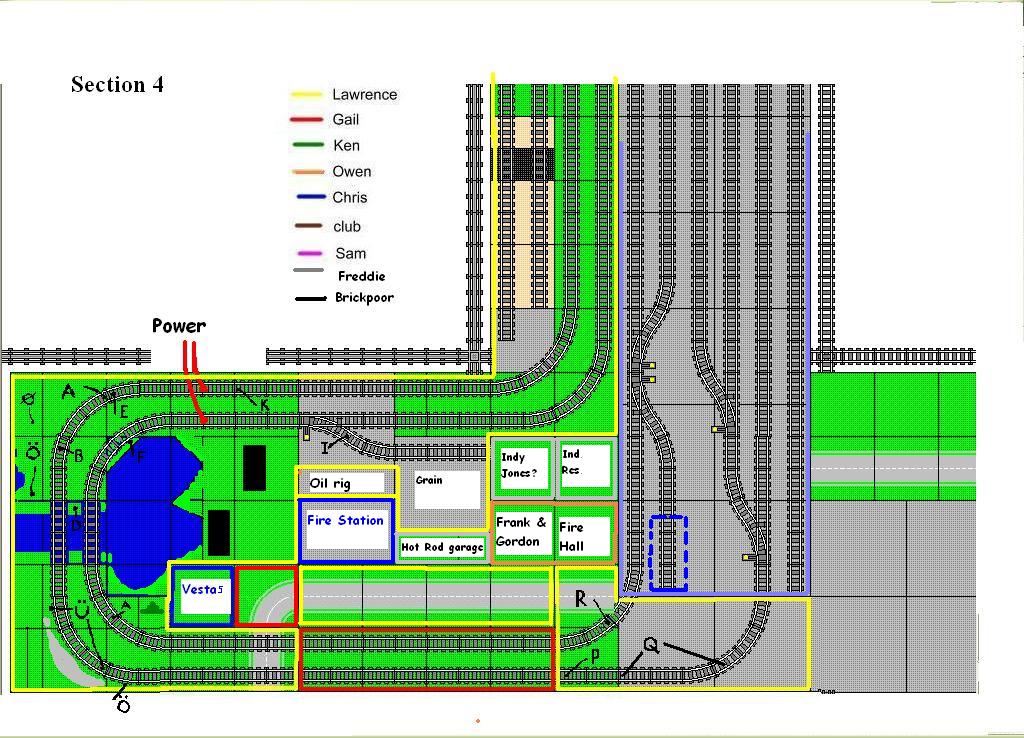Click track marker letter 'I'
Image resolution: width=1024 pixels, height=738 pixels.
click(x=325, y=448)
